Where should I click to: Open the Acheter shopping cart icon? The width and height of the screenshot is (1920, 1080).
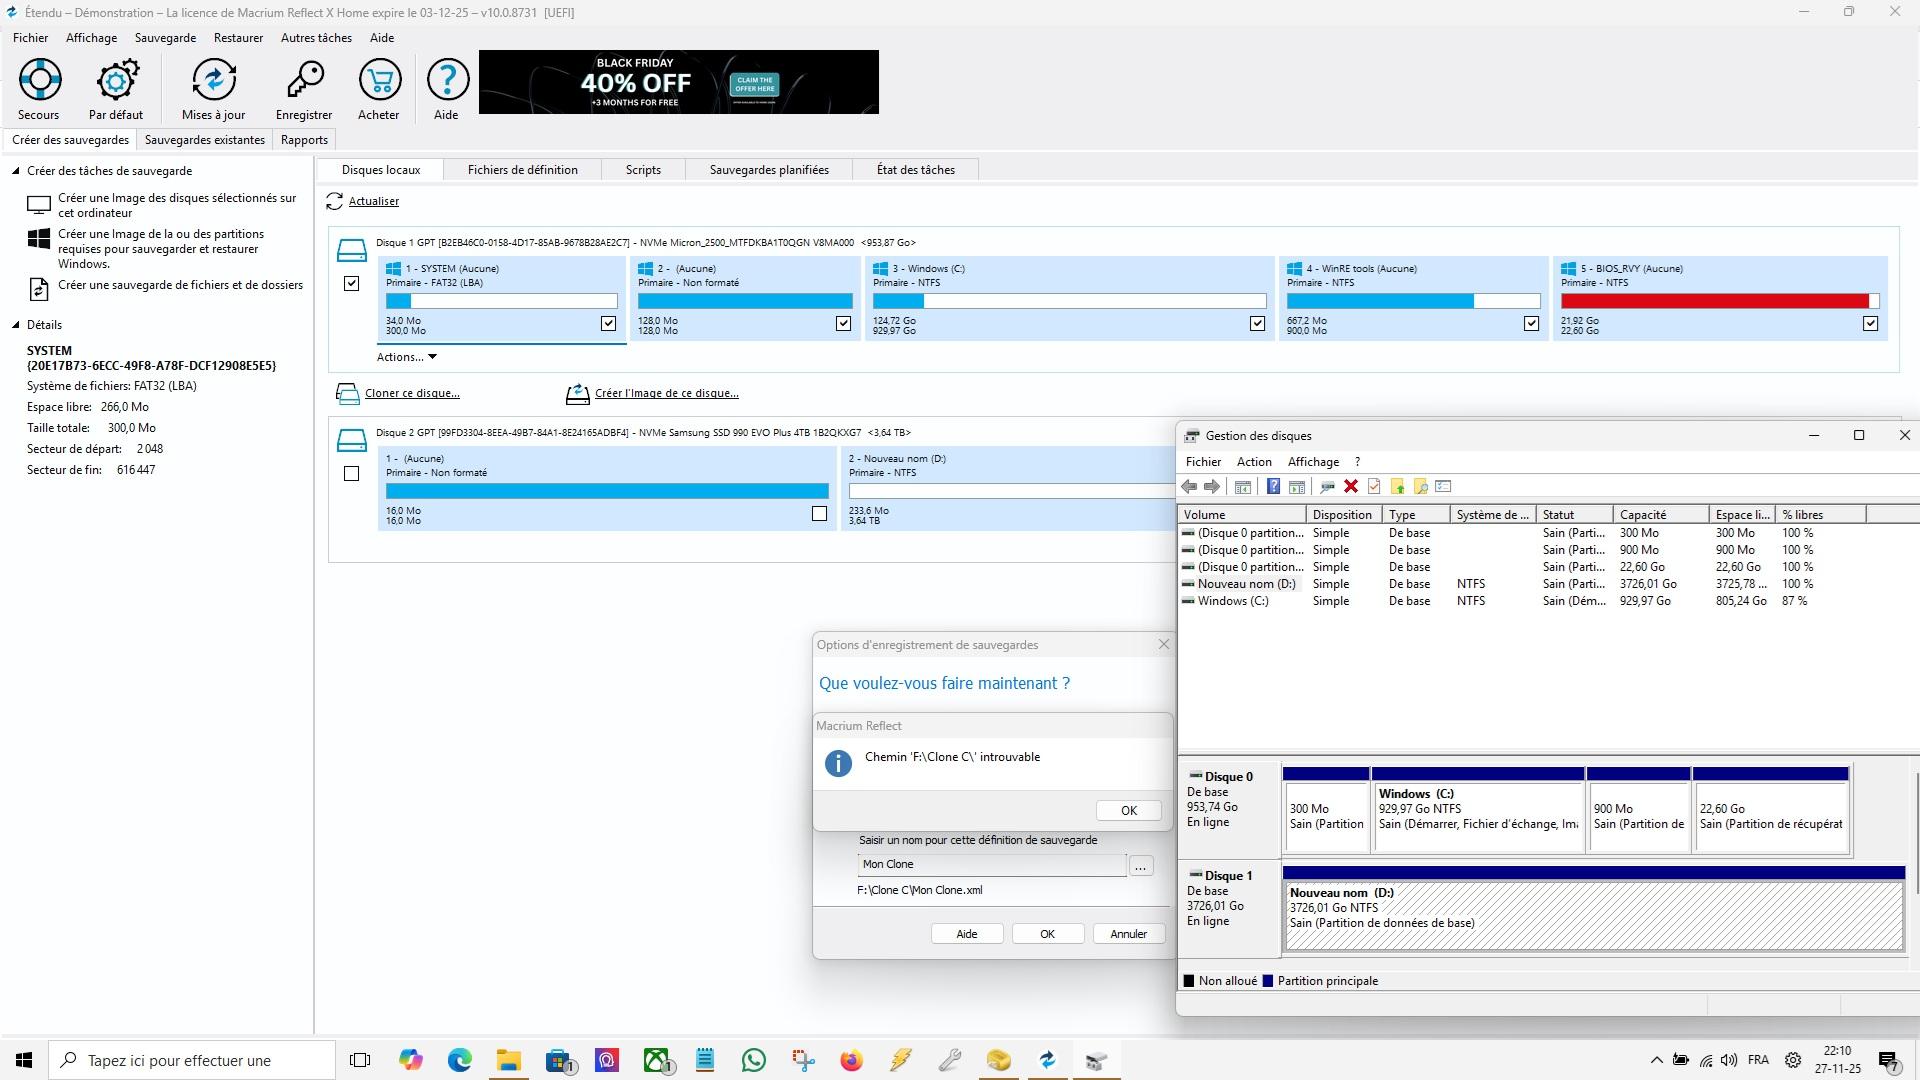[379, 80]
